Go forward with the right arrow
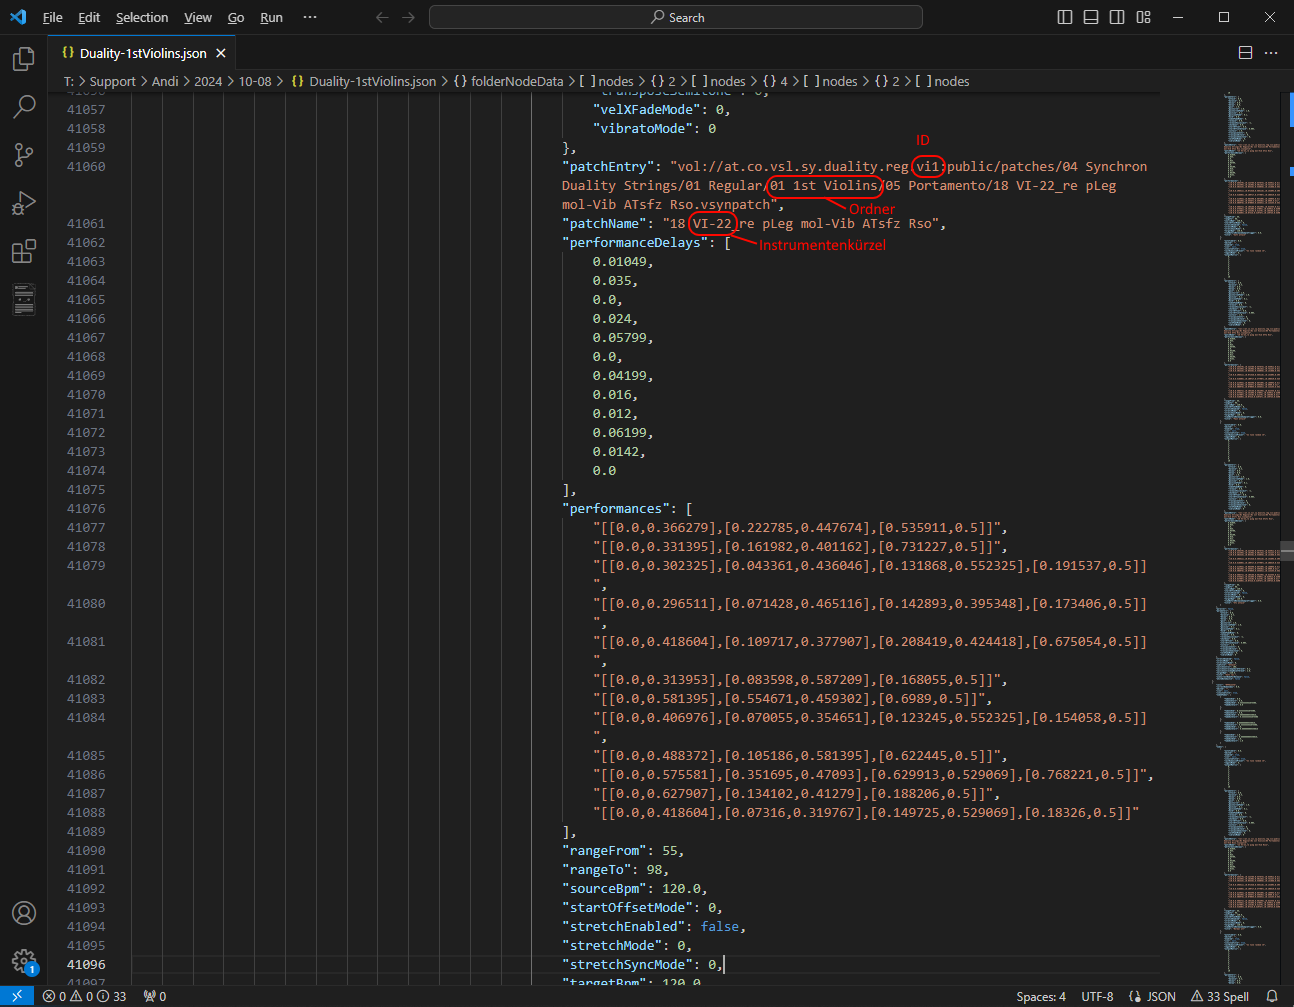This screenshot has height=1007, width=1294. click(408, 17)
